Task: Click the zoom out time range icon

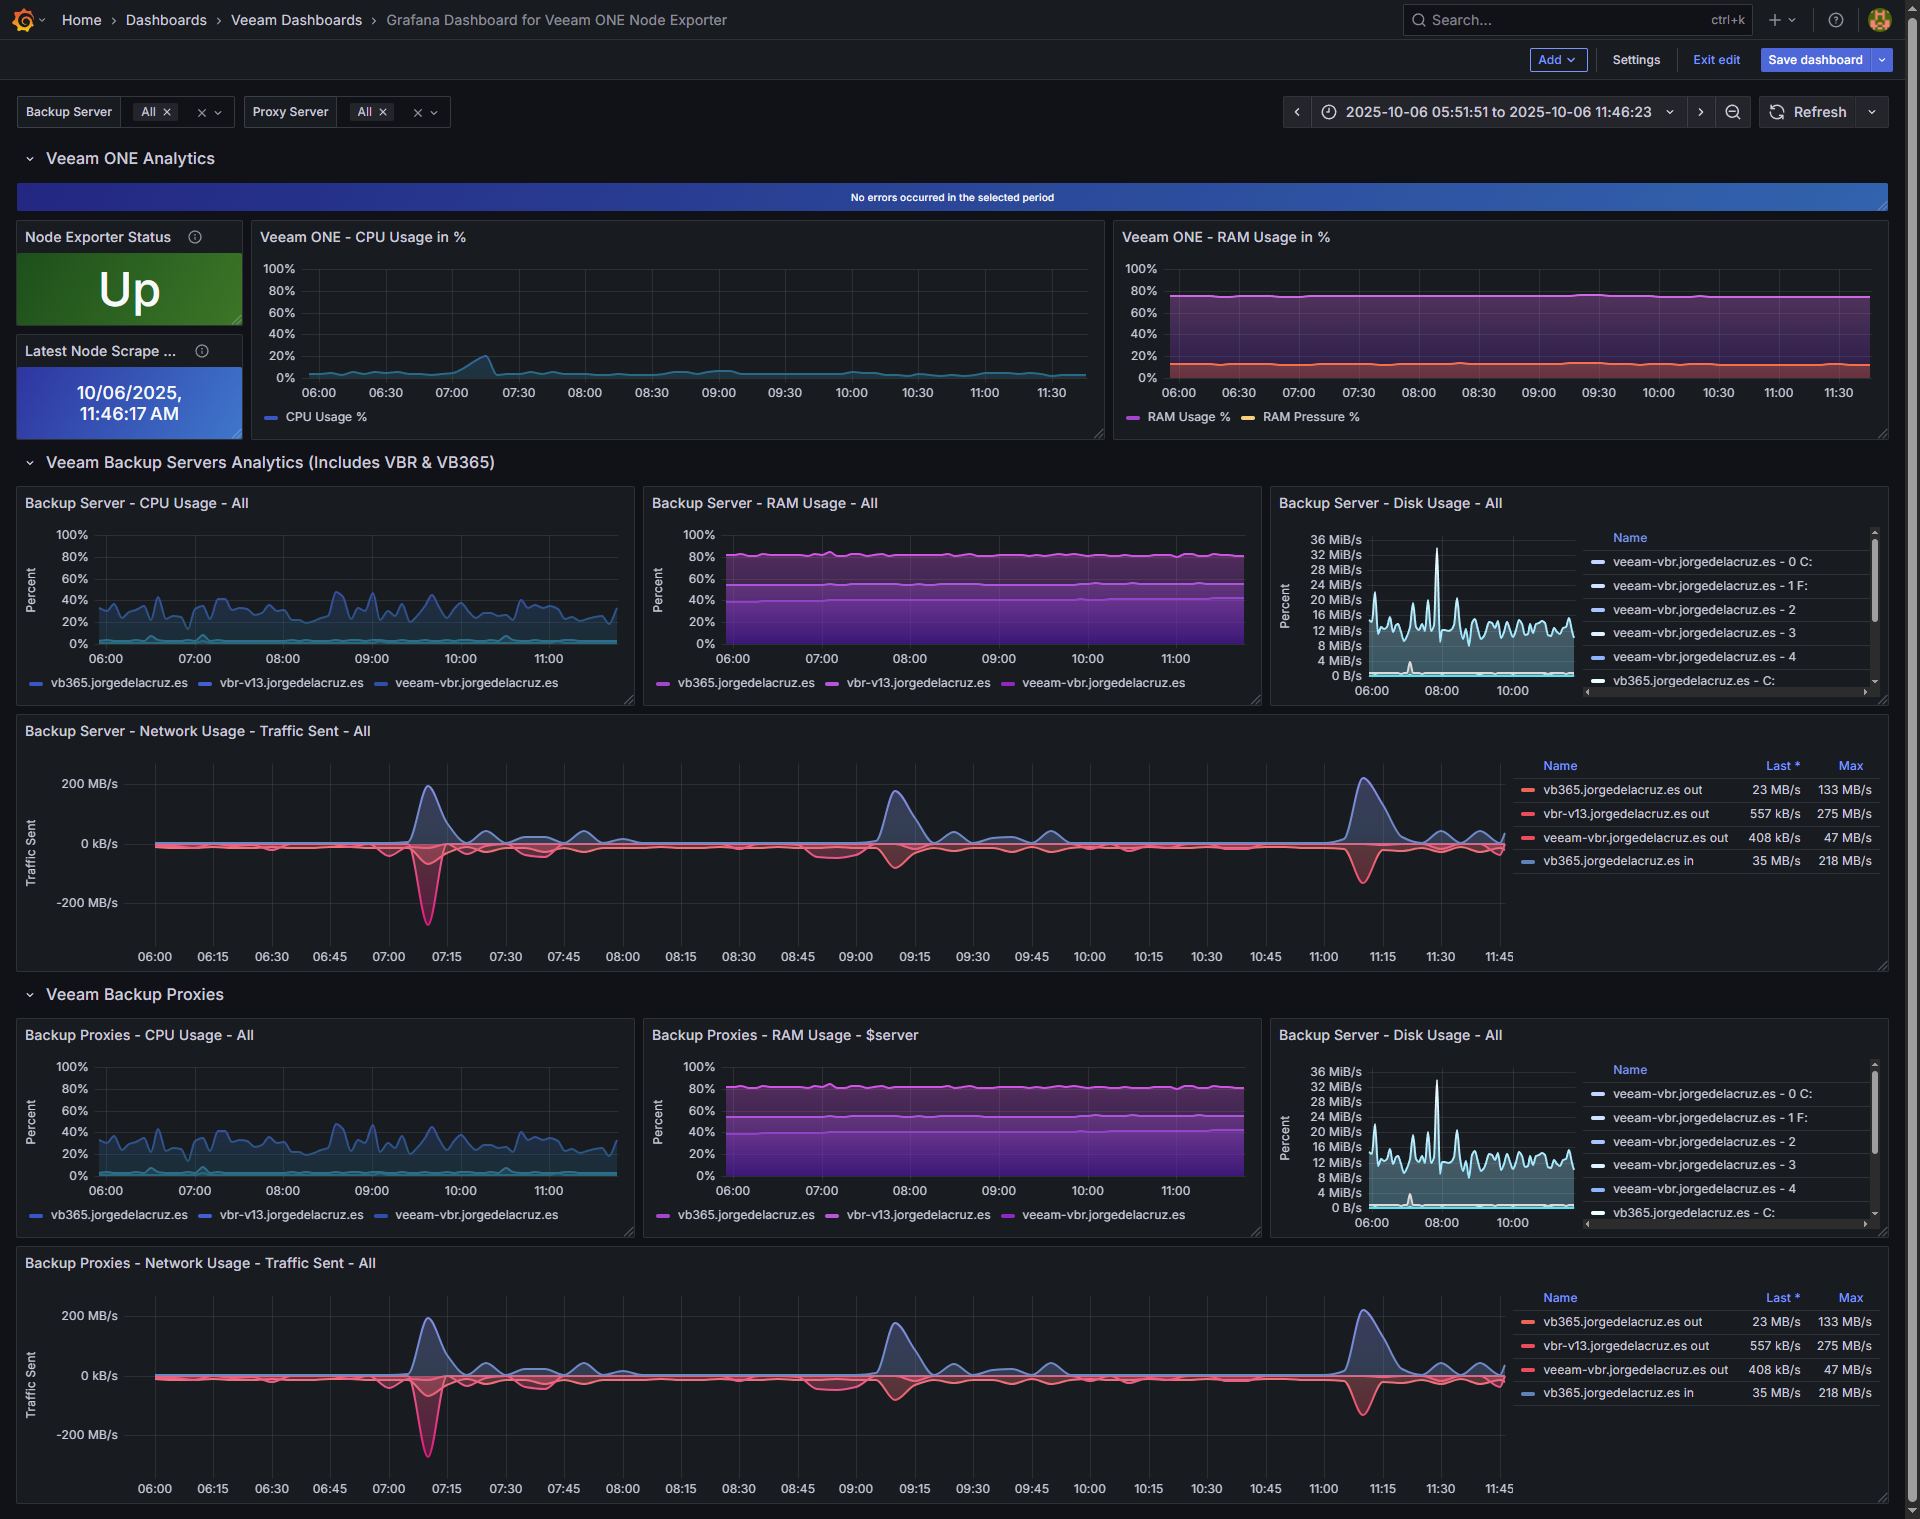Action: tap(1733, 112)
